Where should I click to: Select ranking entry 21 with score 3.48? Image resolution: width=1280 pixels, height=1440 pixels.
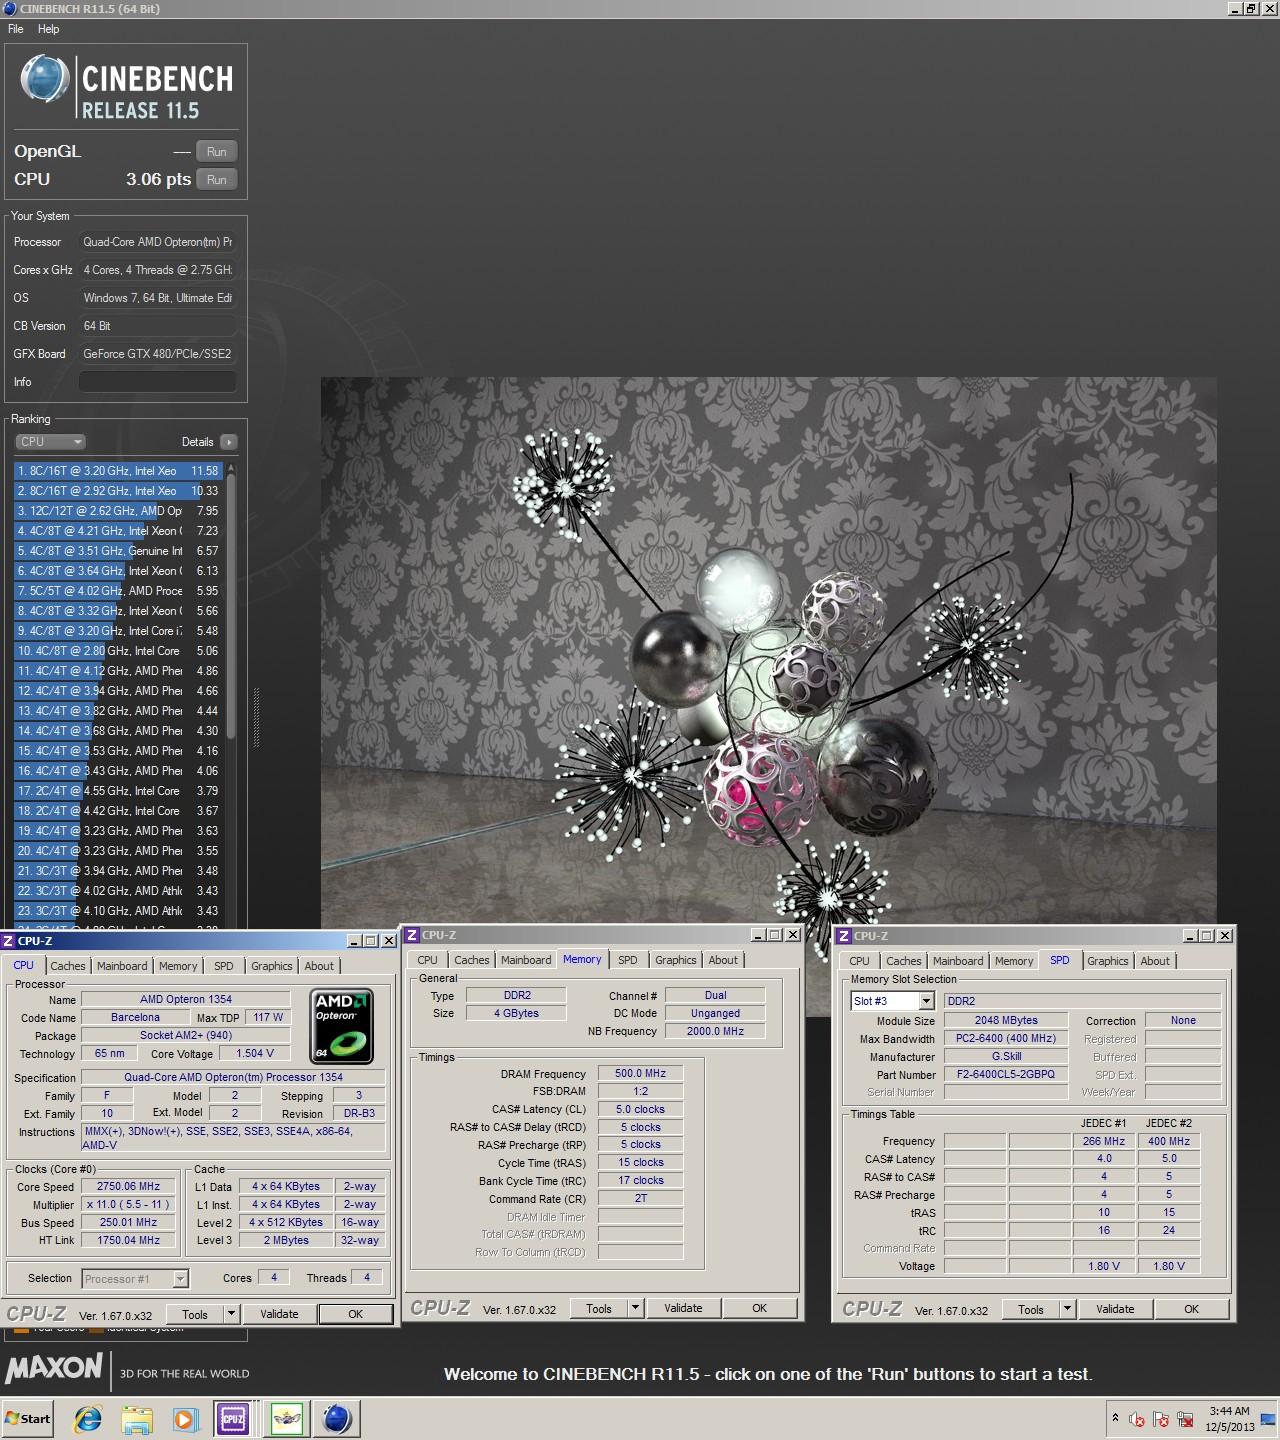119,871
